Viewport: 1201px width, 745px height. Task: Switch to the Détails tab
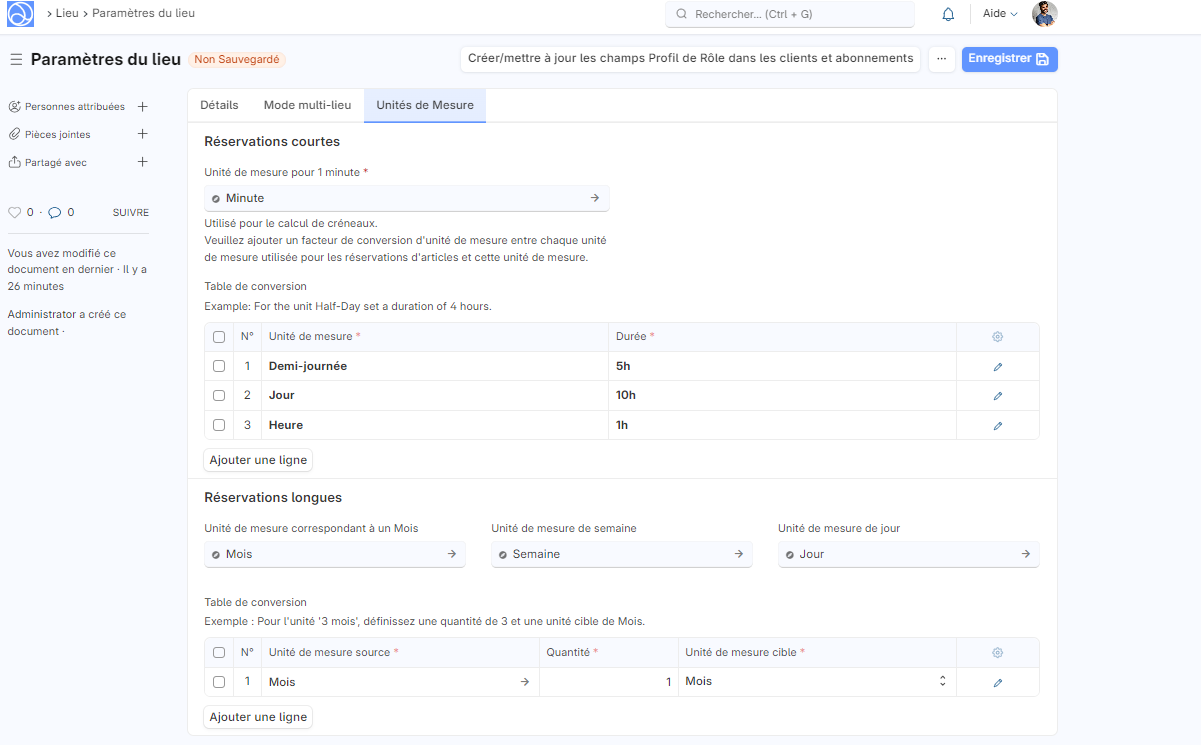pyautogui.click(x=219, y=105)
